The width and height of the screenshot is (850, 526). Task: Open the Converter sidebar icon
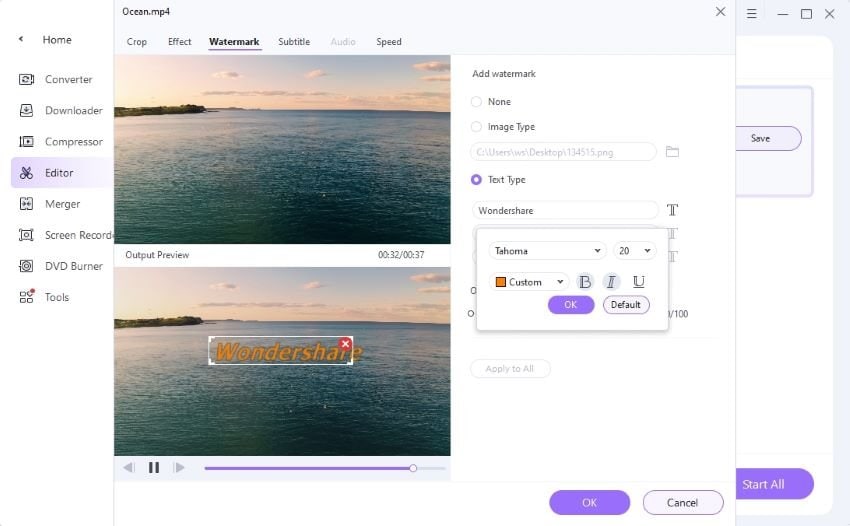(26, 79)
